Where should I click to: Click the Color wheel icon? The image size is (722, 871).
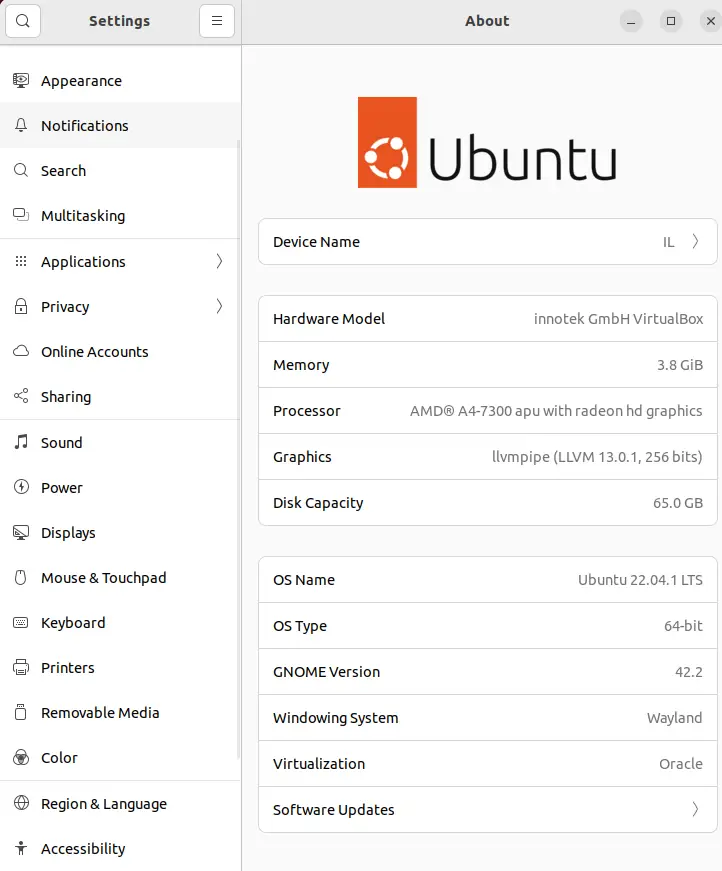point(21,757)
